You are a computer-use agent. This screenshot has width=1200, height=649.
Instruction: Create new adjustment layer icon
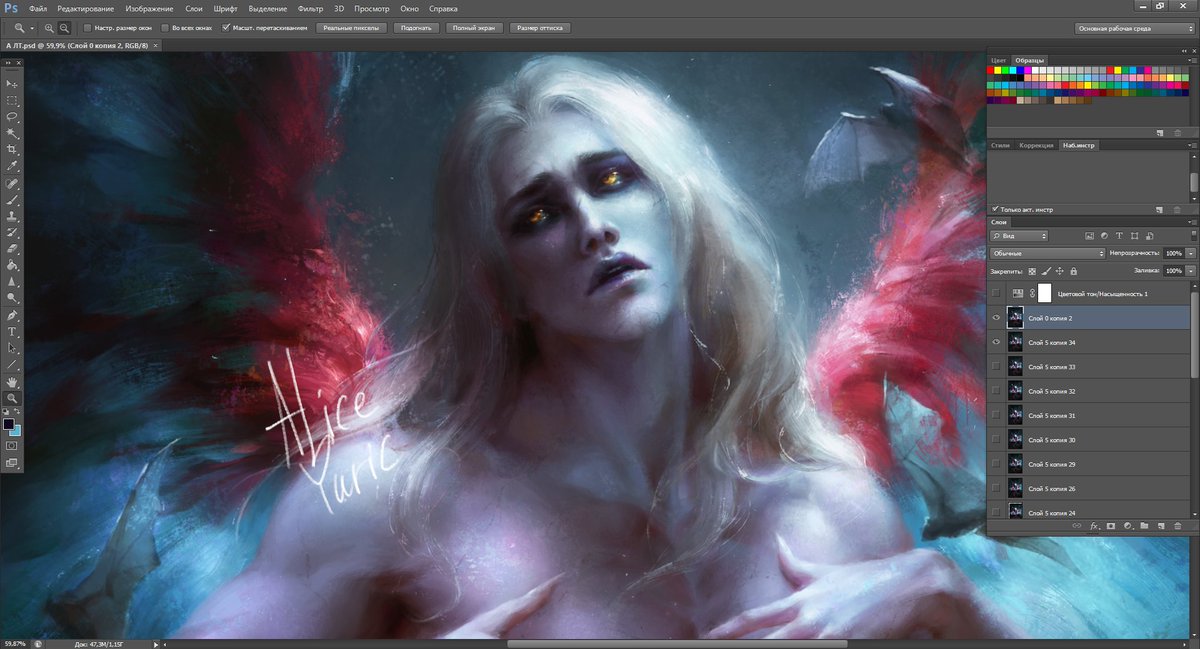pos(1127,525)
